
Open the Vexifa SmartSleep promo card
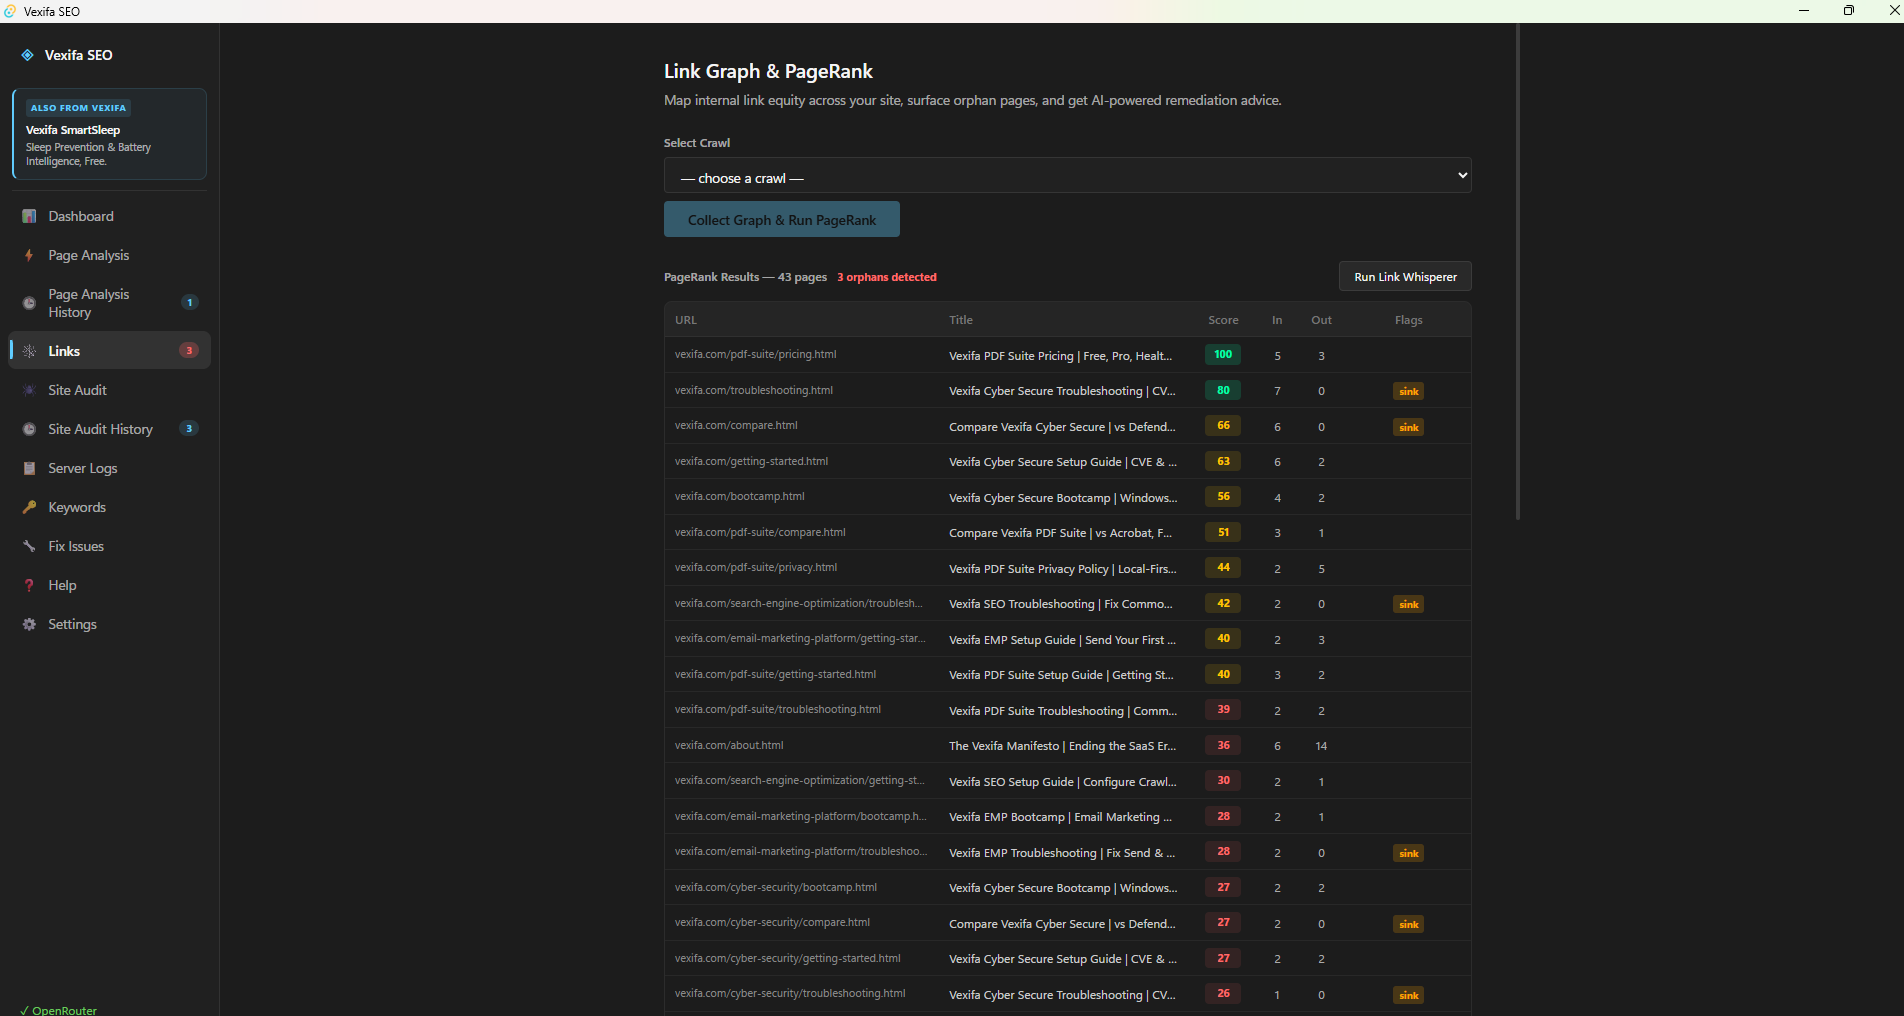point(109,134)
